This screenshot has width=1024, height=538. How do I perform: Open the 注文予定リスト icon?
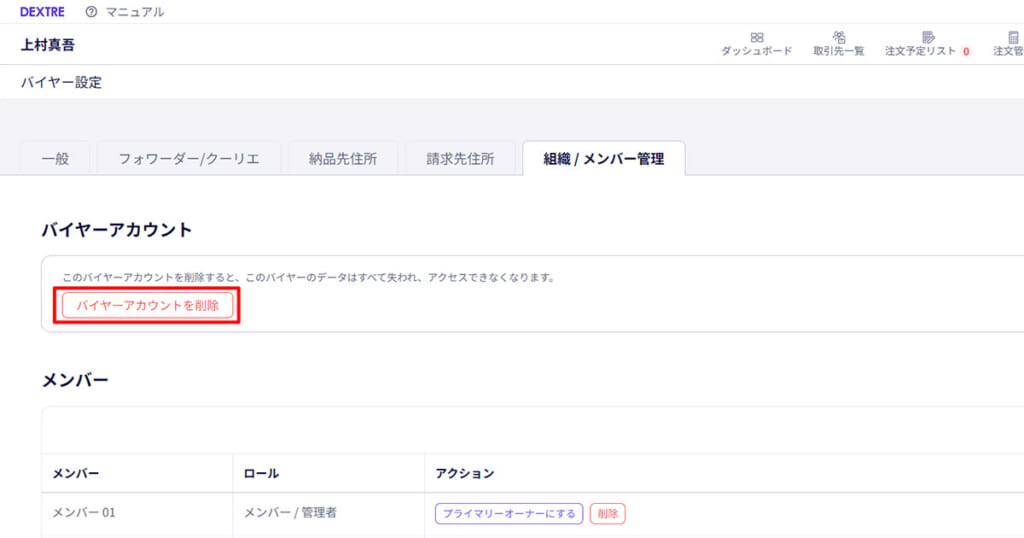[x=928, y=37]
